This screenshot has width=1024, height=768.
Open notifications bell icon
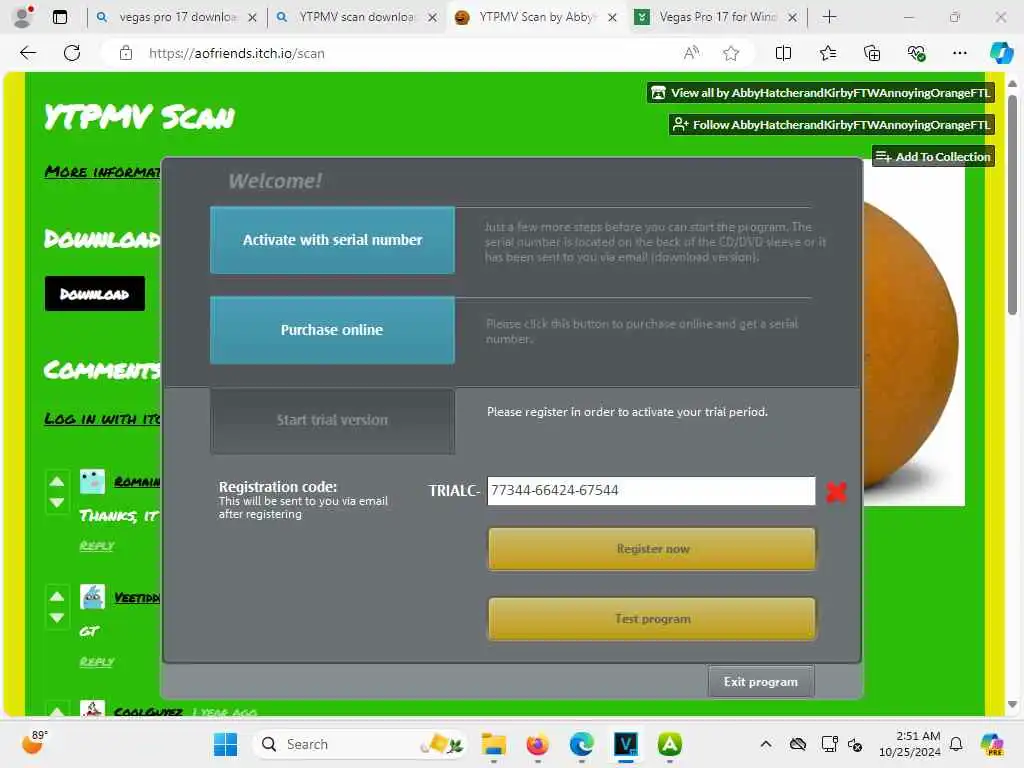click(956, 744)
